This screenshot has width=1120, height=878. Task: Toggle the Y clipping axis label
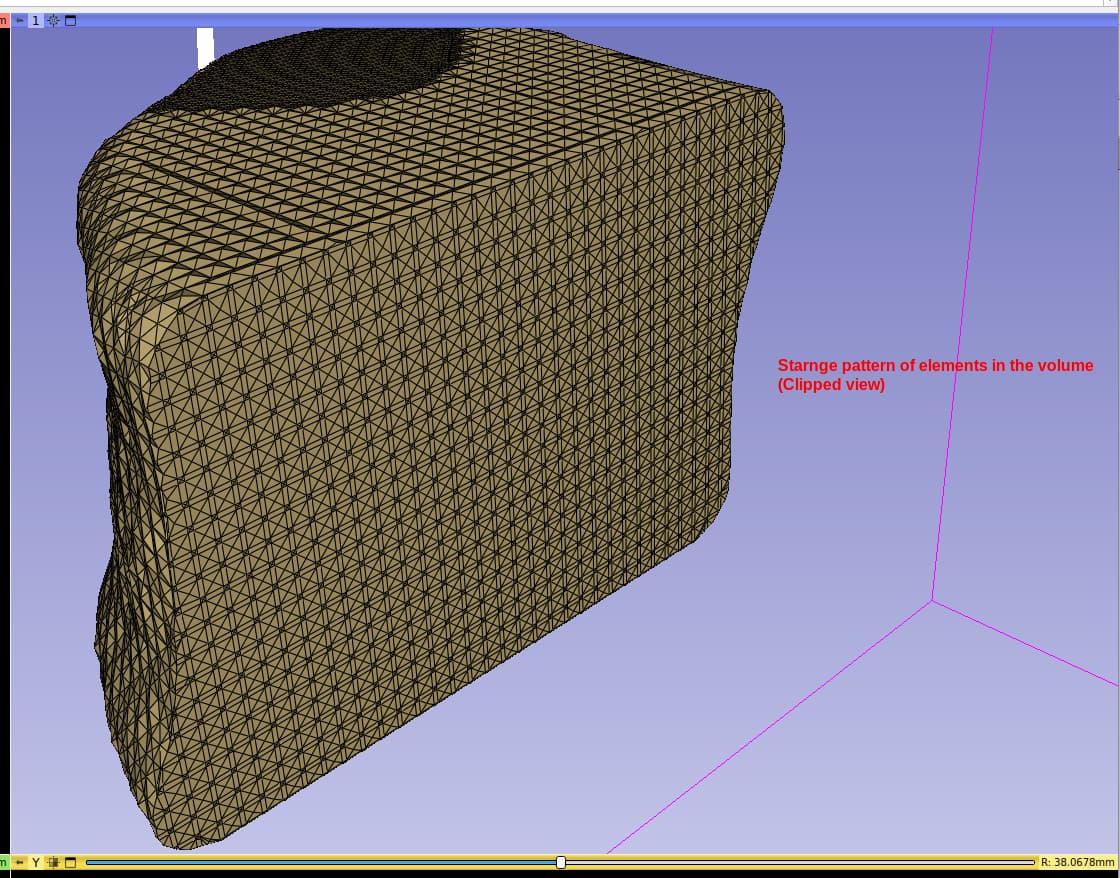(x=36, y=861)
